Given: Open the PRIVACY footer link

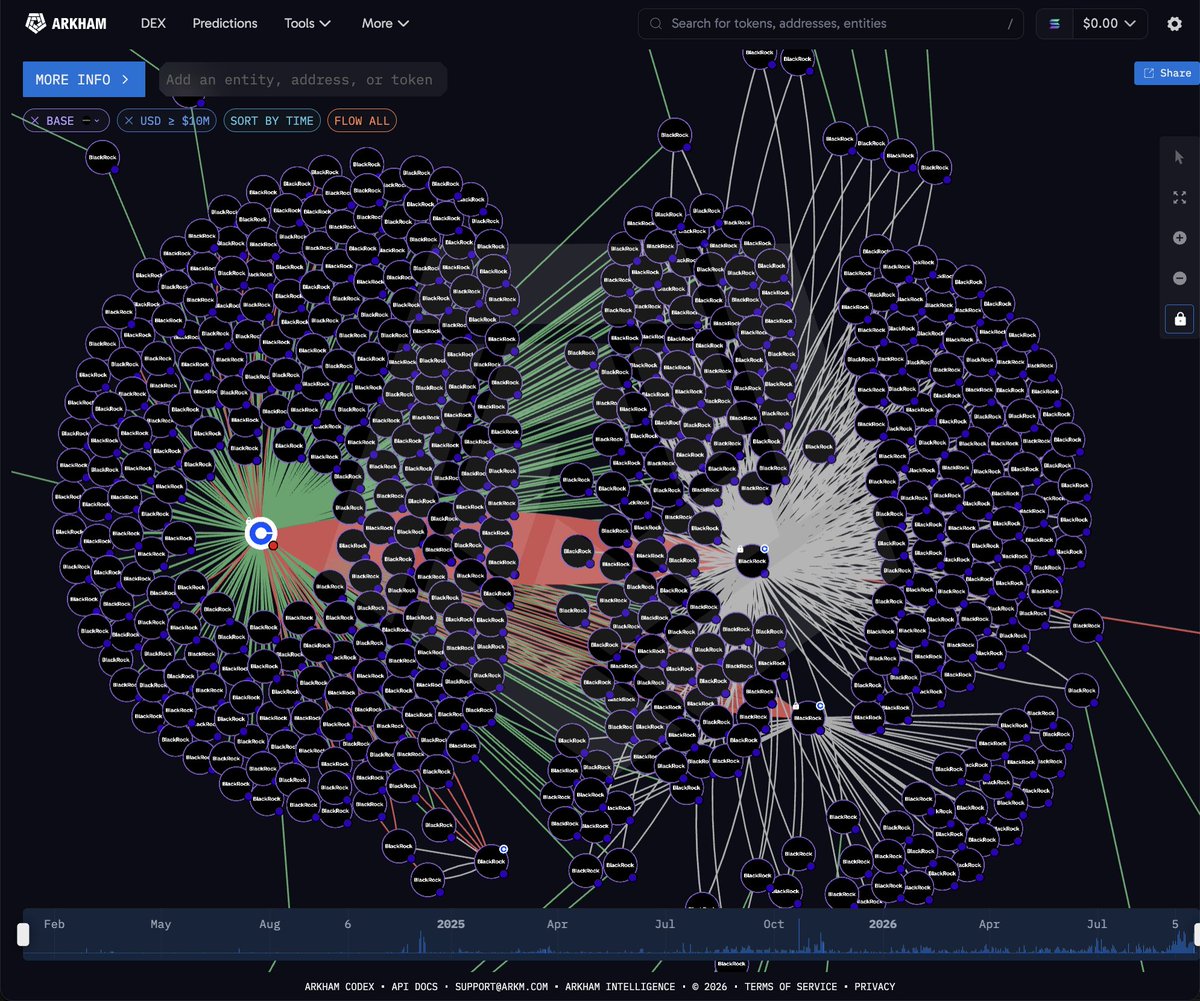Looking at the screenshot, I should click(x=875, y=987).
